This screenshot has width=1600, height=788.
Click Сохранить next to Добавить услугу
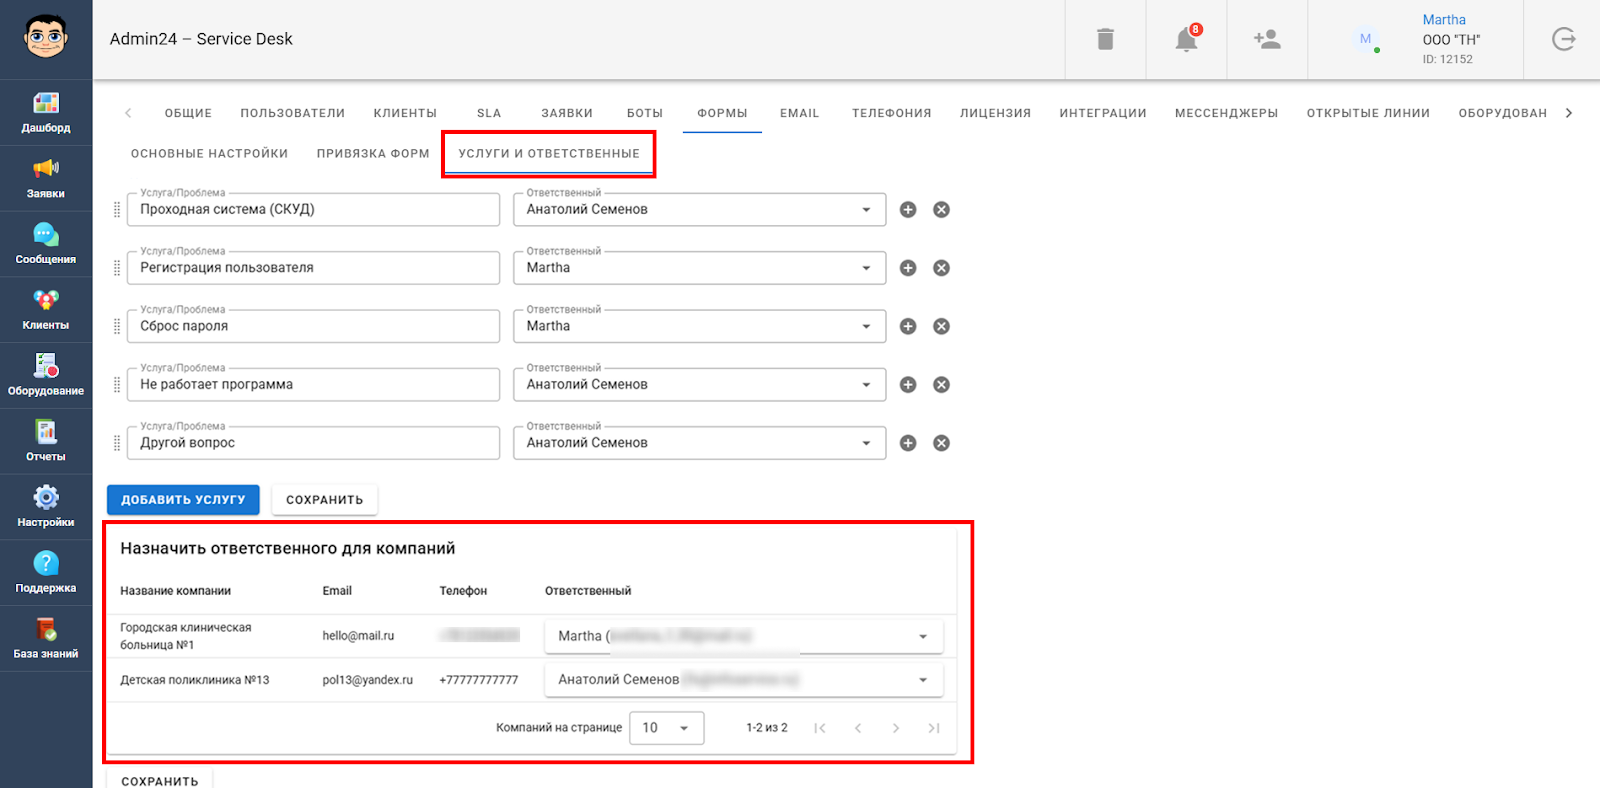click(324, 500)
